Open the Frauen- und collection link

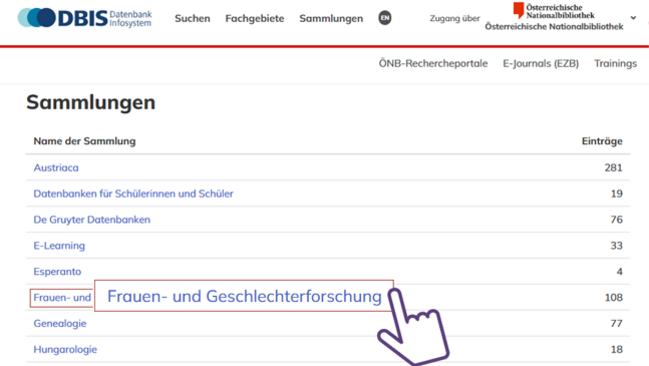point(62,298)
